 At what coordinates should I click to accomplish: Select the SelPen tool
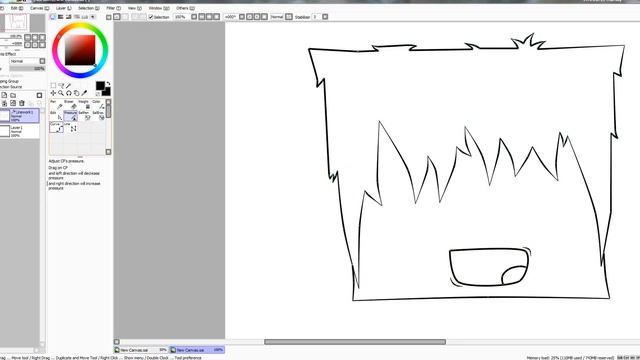click(84, 116)
